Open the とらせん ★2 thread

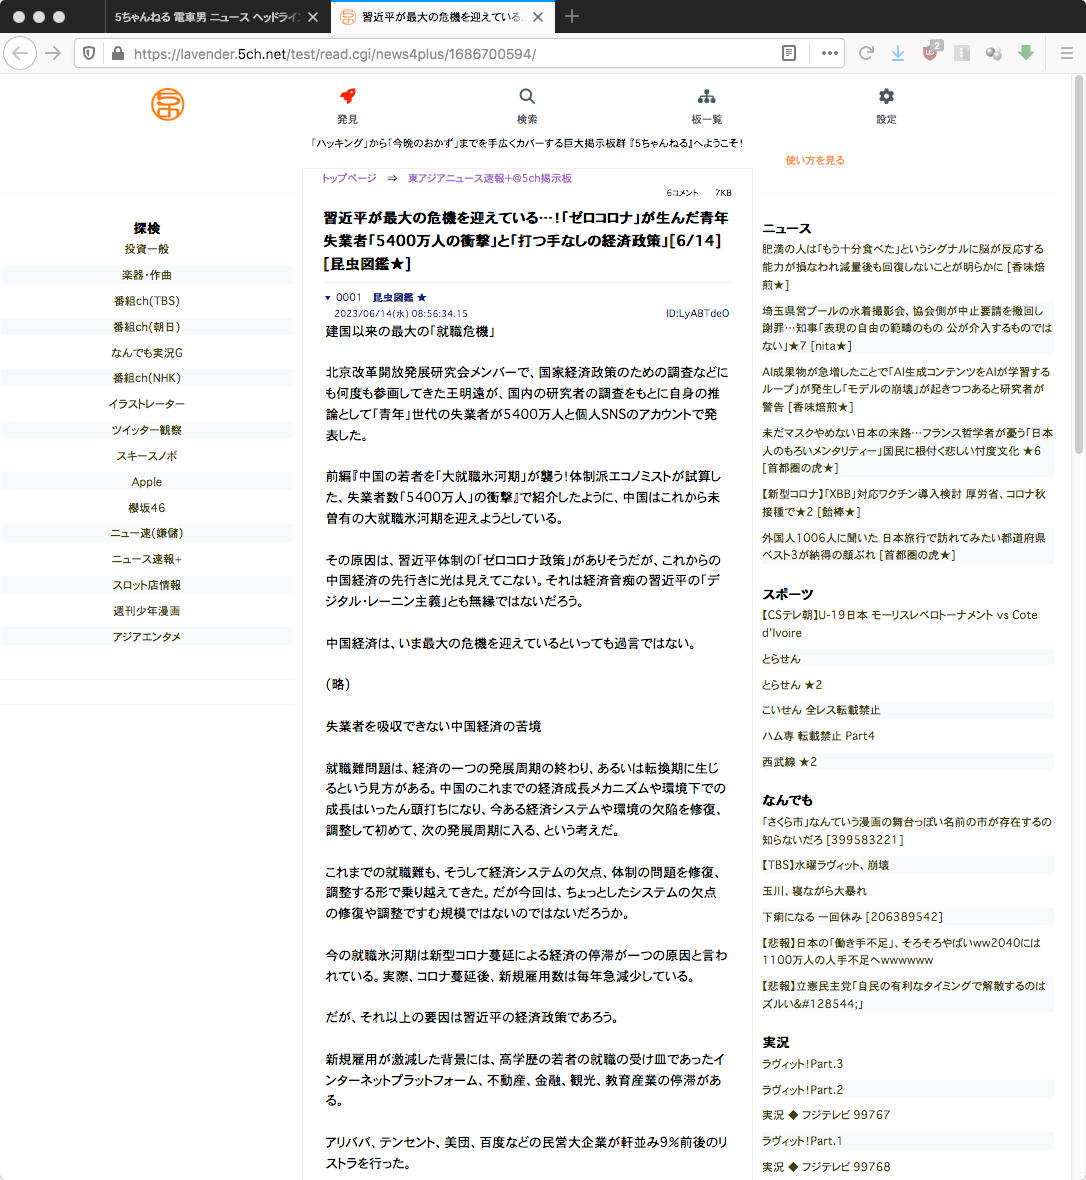(792, 685)
